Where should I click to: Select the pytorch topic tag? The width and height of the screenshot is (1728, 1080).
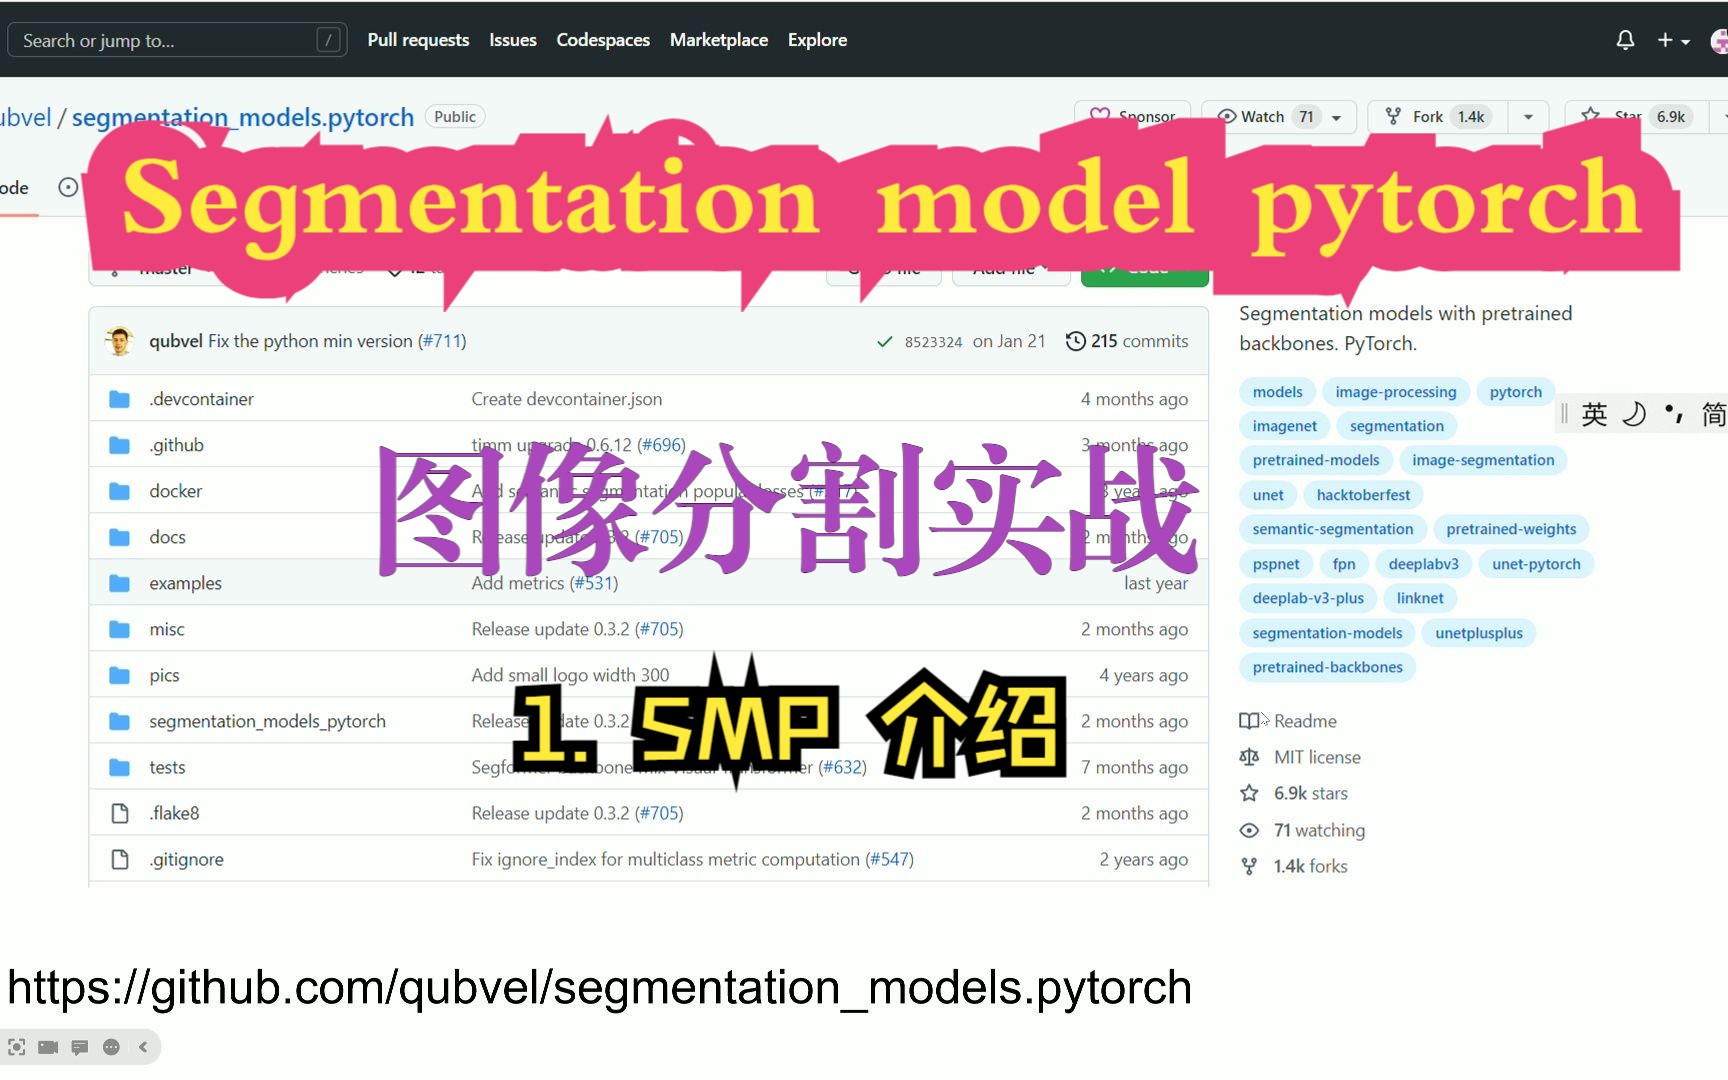point(1516,392)
